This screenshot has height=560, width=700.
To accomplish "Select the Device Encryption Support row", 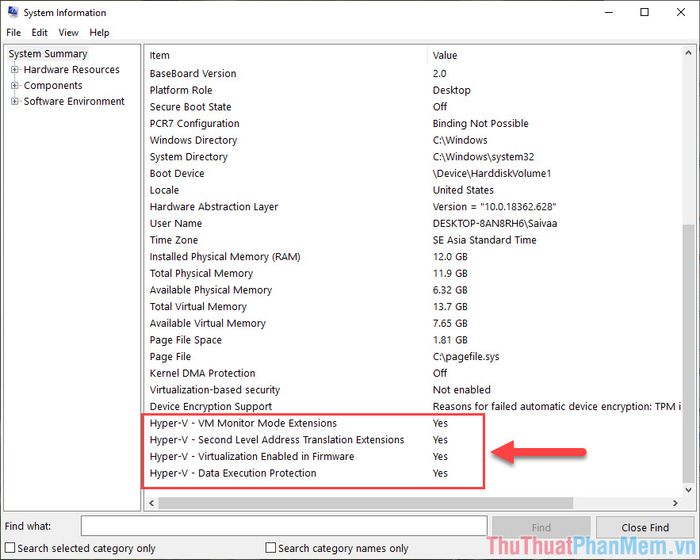I will (415, 406).
